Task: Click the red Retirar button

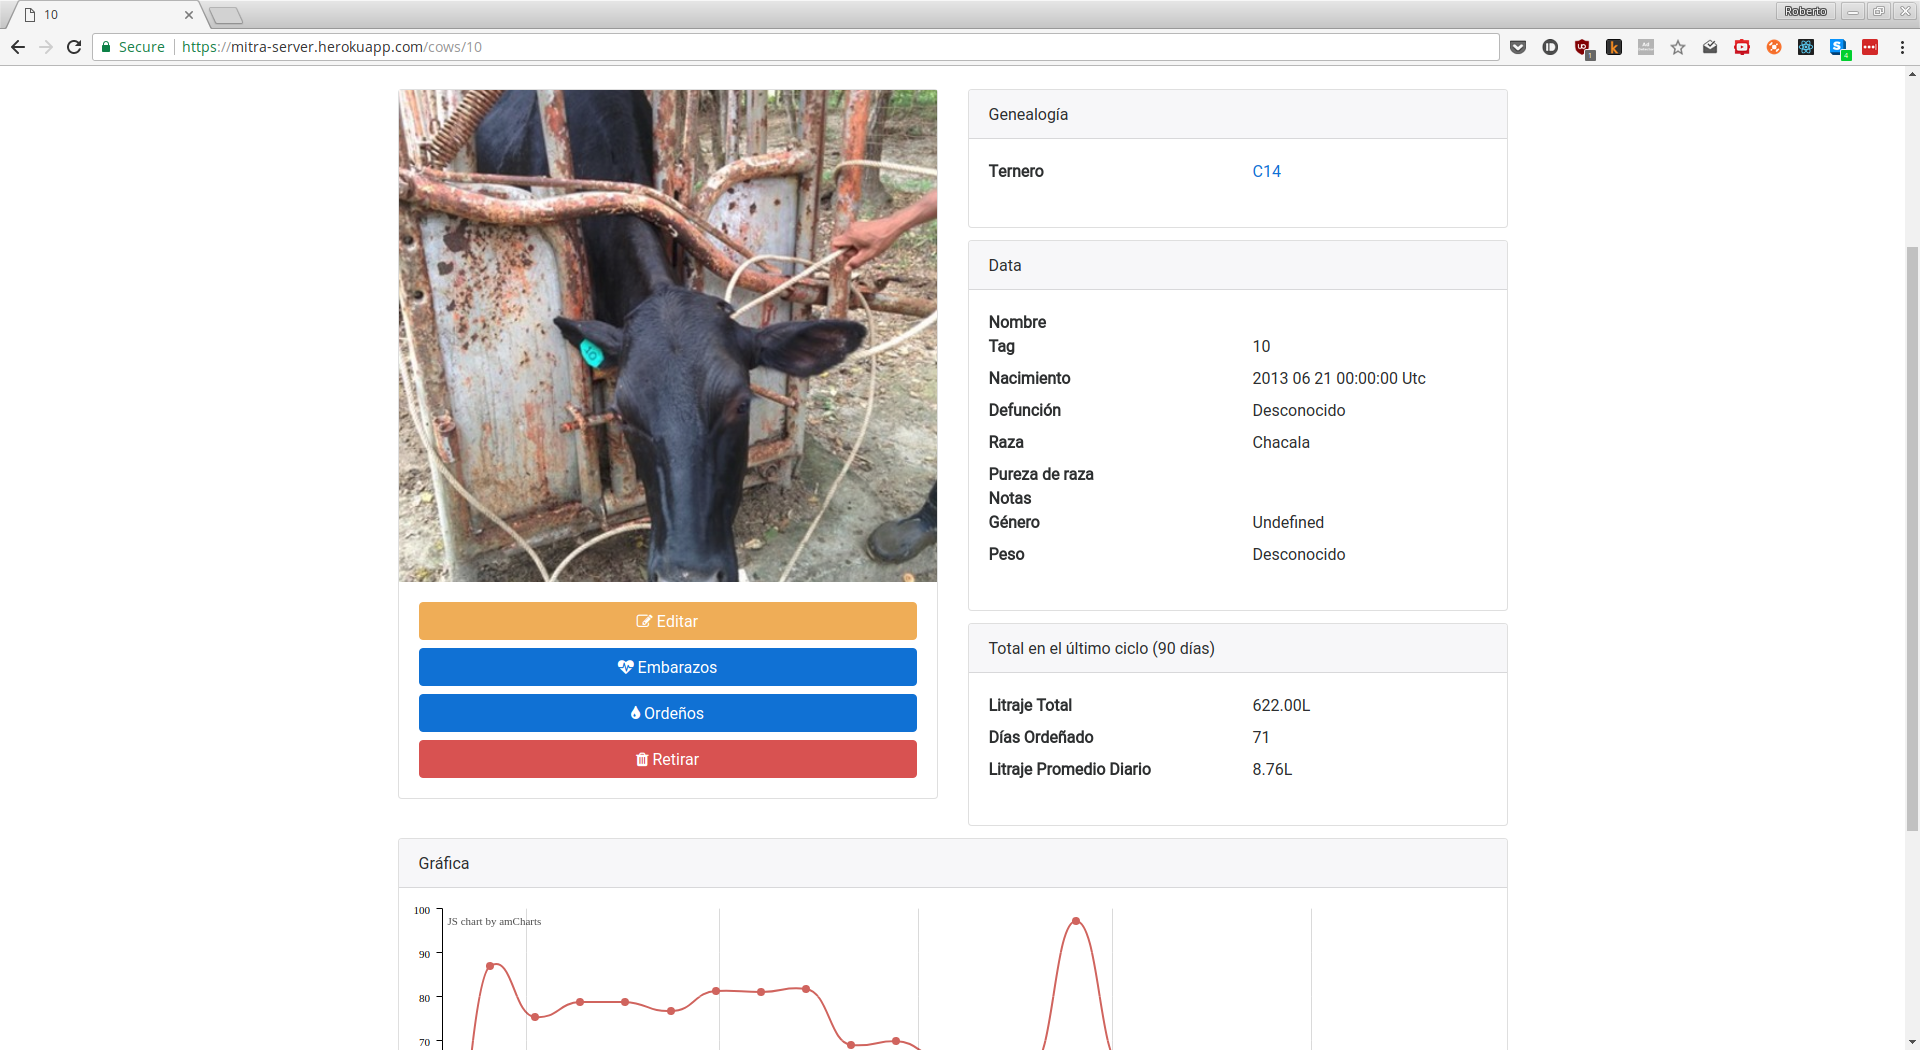Action: pyautogui.click(x=668, y=759)
